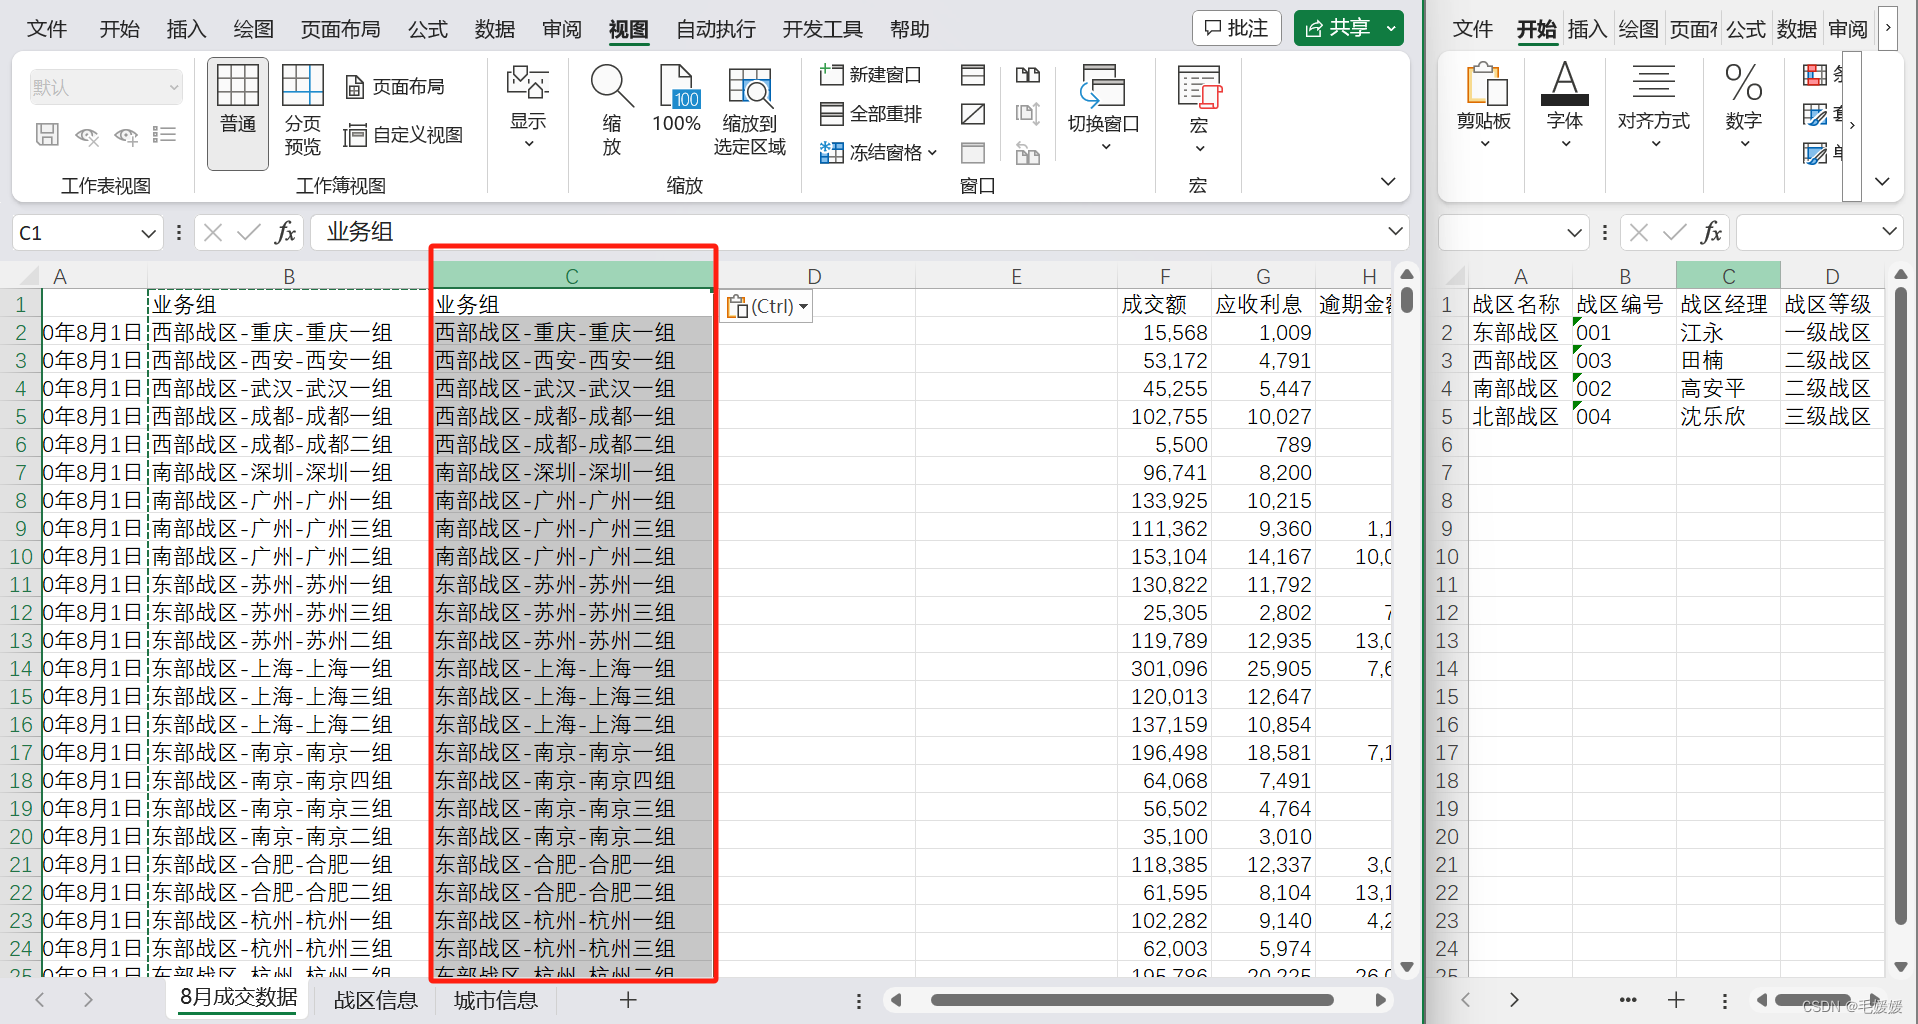Switch to the 城市信息 sheet tab
Image resolution: width=1918 pixels, height=1024 pixels.
point(495,1000)
